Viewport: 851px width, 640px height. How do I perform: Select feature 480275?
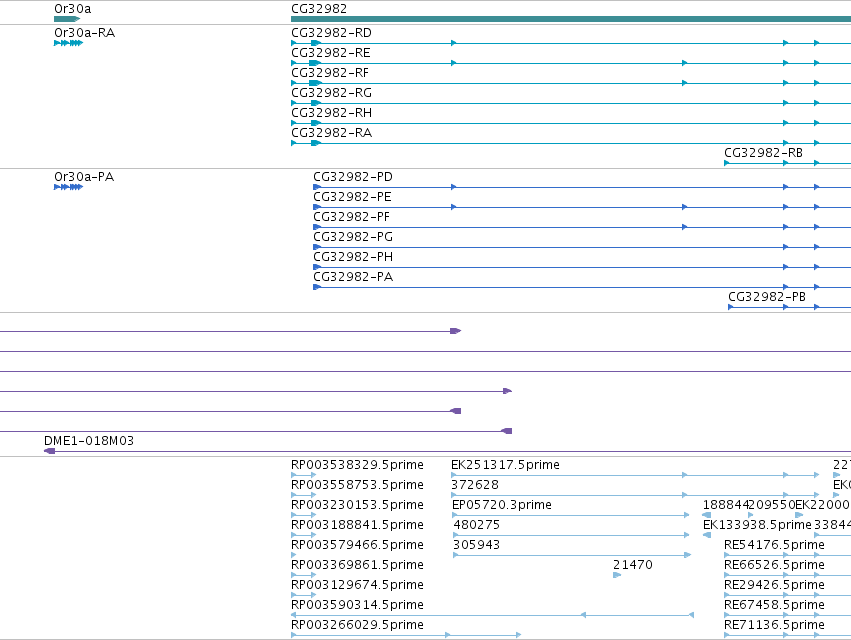(477, 525)
